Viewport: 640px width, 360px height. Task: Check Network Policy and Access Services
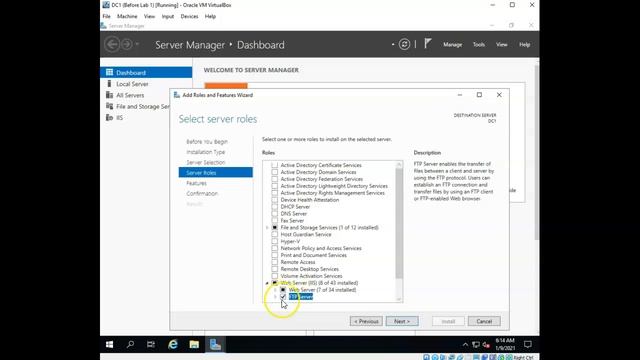tap(275, 248)
